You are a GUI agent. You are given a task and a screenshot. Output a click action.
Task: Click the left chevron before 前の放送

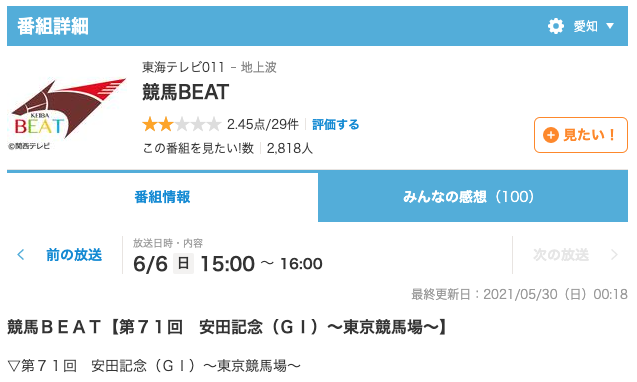(x=21, y=255)
